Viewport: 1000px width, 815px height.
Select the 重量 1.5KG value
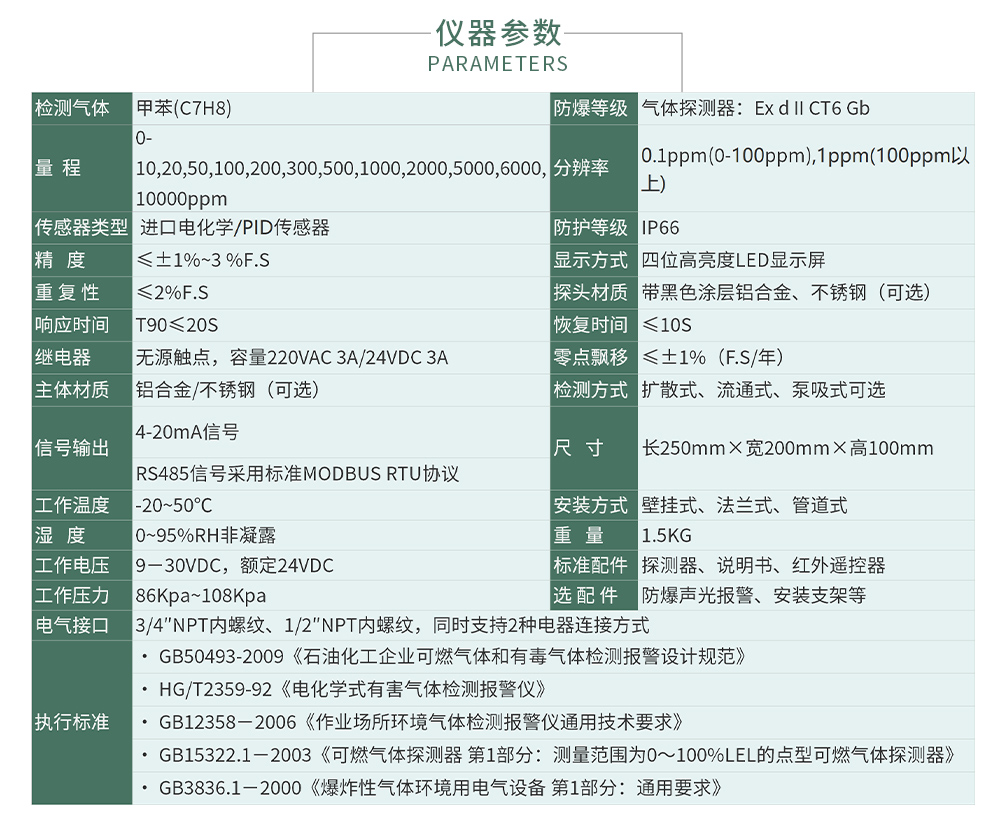(x=660, y=535)
